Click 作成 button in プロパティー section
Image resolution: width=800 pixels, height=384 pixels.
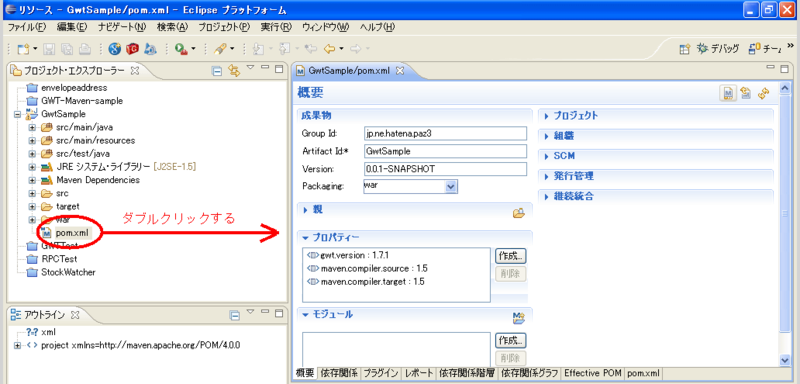click(511, 256)
